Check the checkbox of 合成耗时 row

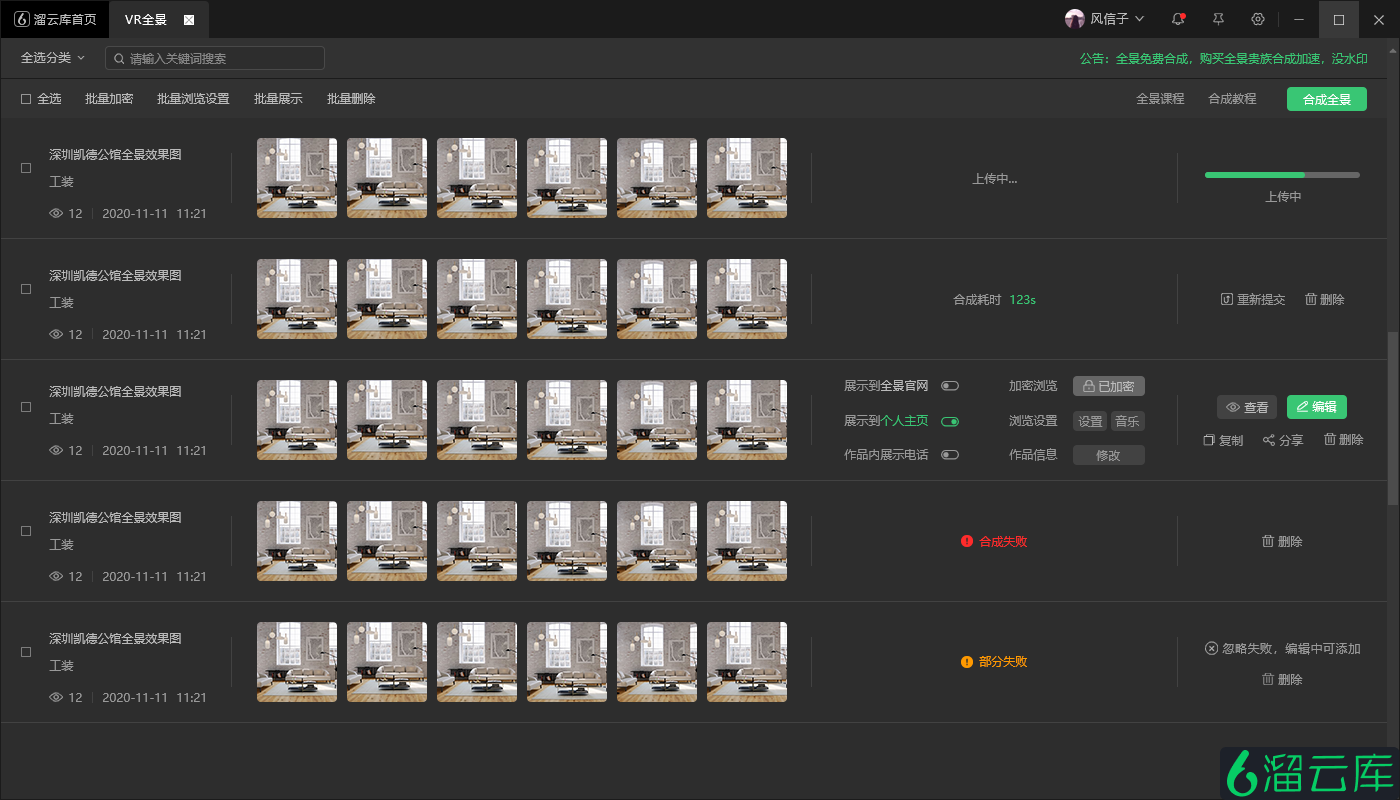(x=26, y=289)
